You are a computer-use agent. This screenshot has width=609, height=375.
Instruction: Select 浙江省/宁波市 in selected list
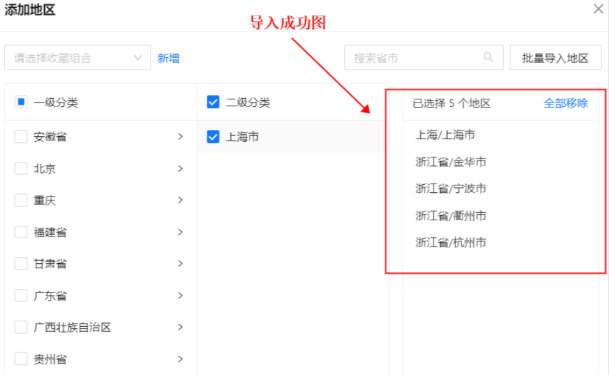[451, 189]
